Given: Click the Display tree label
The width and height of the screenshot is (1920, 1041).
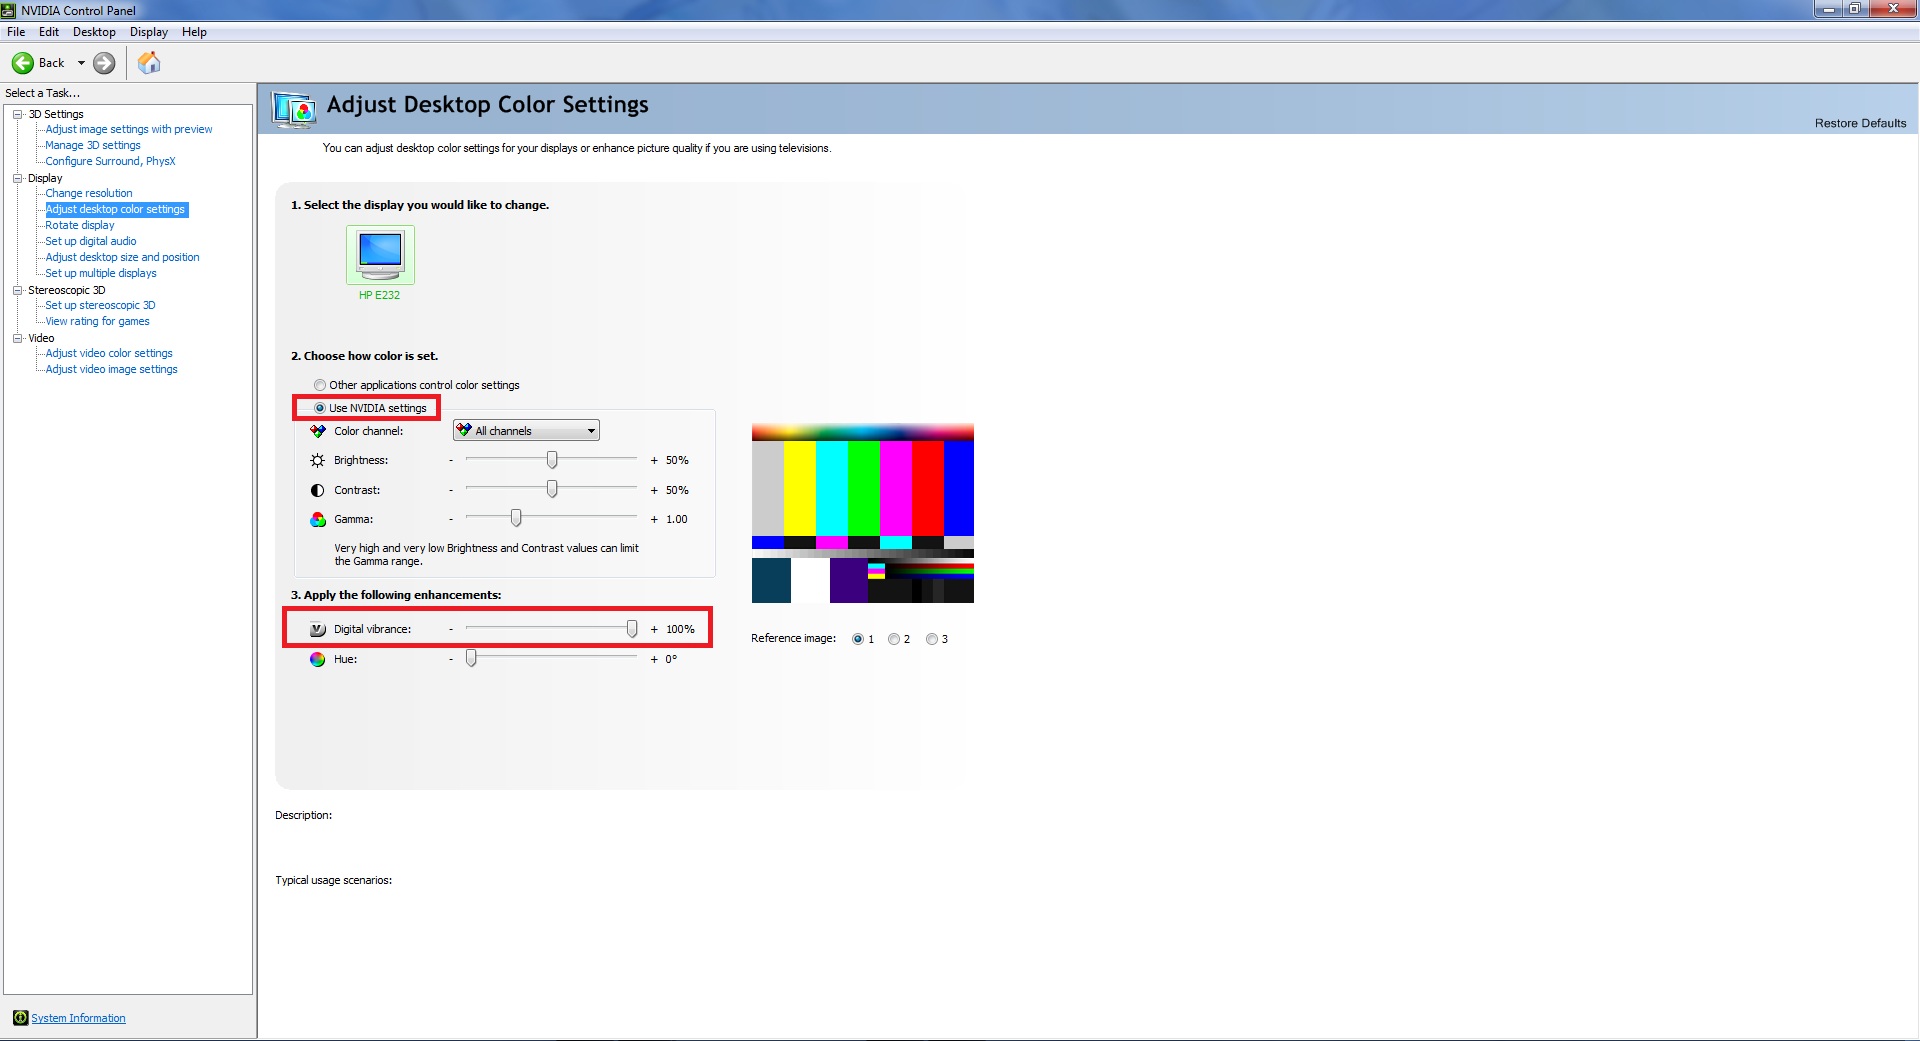Looking at the screenshot, I should (x=45, y=178).
